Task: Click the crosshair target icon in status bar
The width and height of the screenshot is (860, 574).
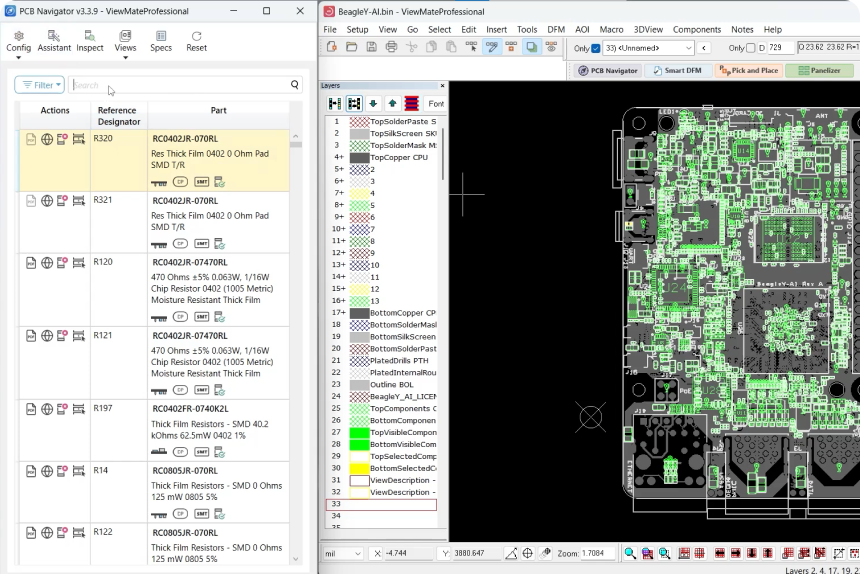Action: click(528, 554)
